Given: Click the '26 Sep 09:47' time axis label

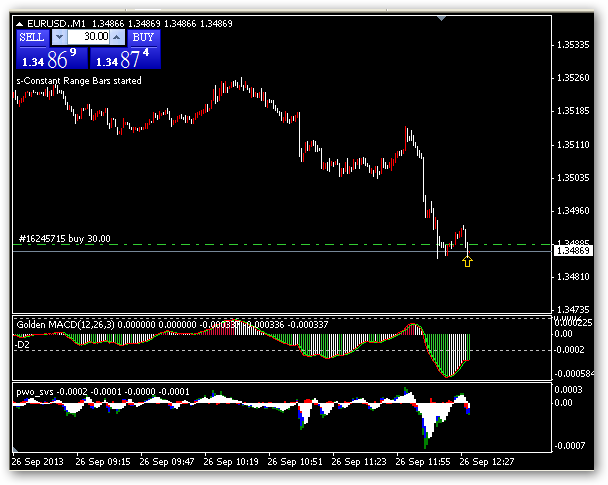Looking at the screenshot, I should point(167,462).
